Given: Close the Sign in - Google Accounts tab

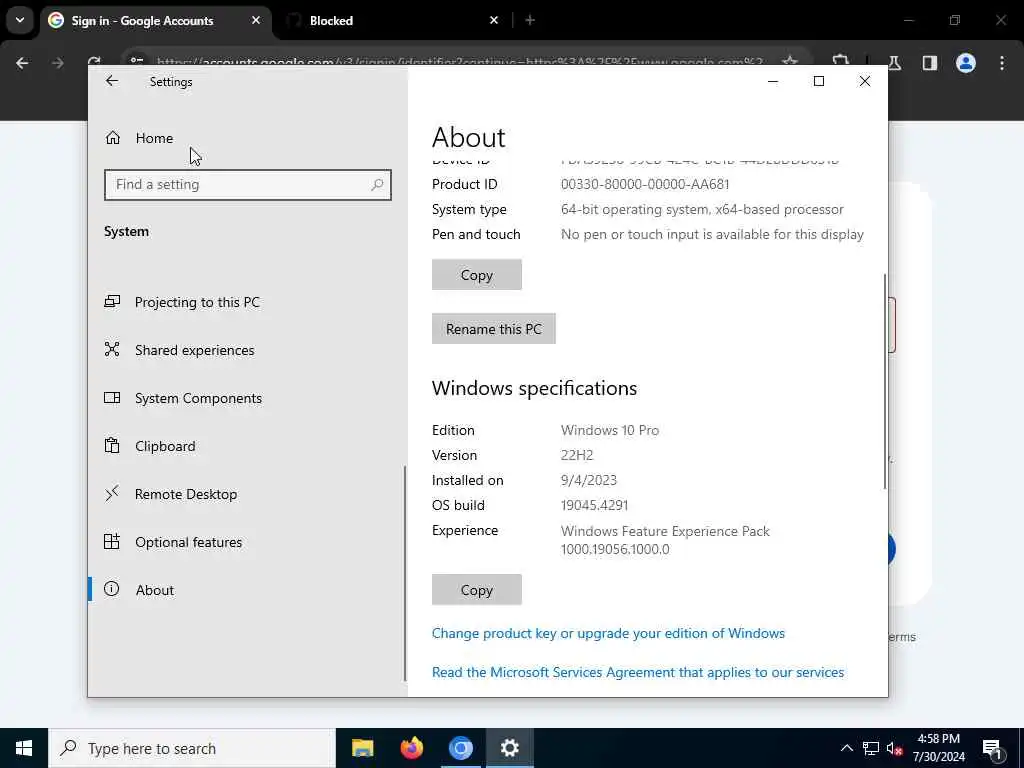Looking at the screenshot, I should (256, 20).
